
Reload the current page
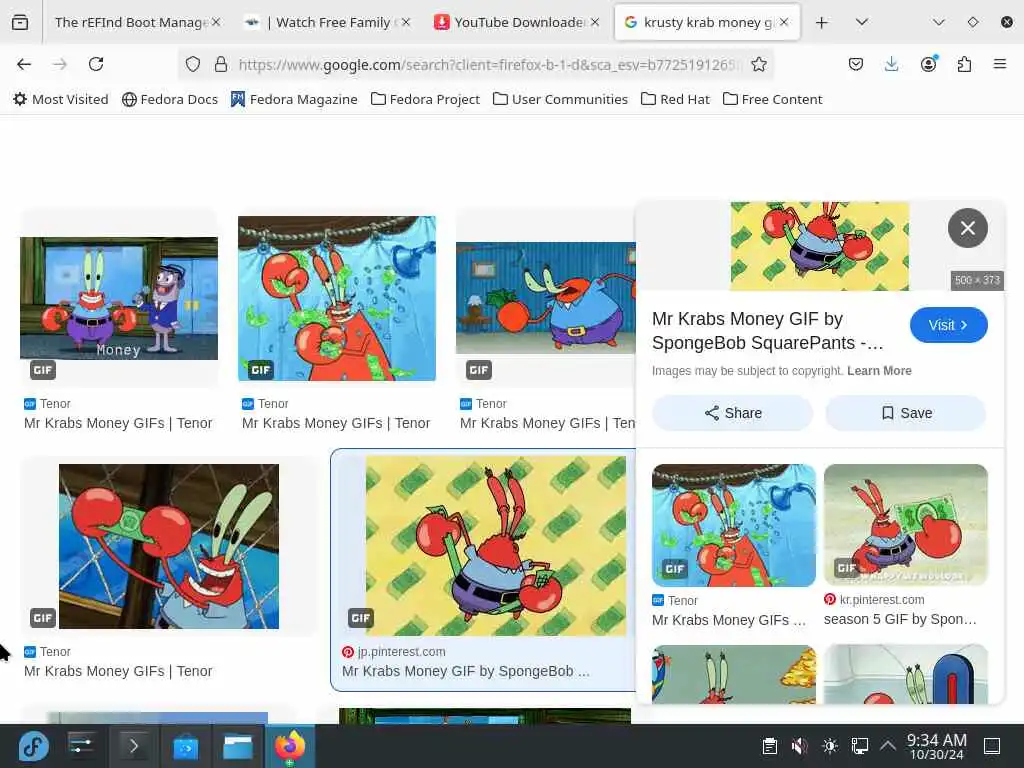coord(96,64)
